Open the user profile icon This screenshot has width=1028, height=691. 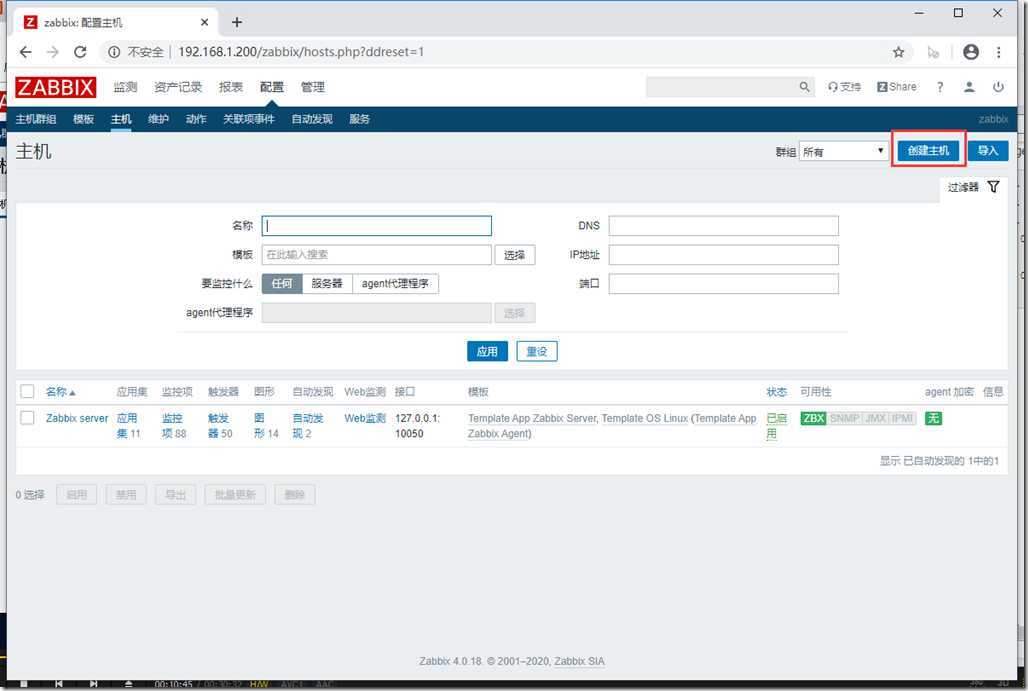coord(969,87)
